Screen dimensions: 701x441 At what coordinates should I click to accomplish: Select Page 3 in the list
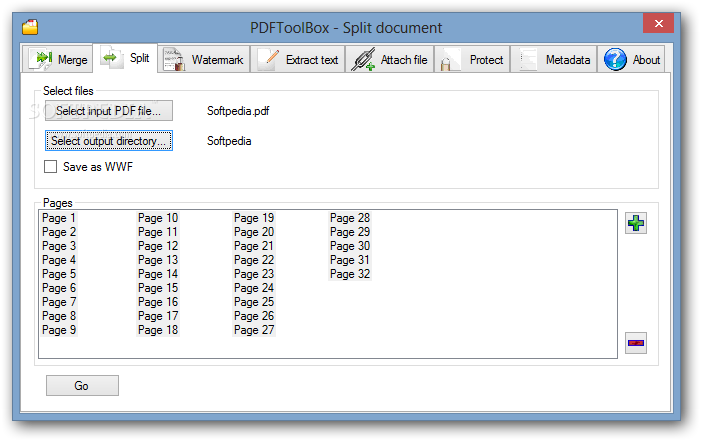(59, 246)
